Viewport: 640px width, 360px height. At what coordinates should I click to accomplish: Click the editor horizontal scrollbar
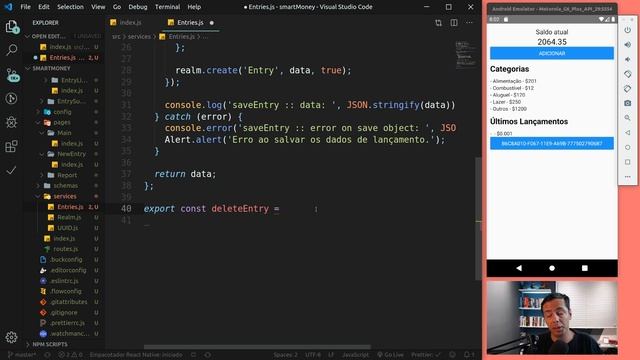click(x=257, y=347)
